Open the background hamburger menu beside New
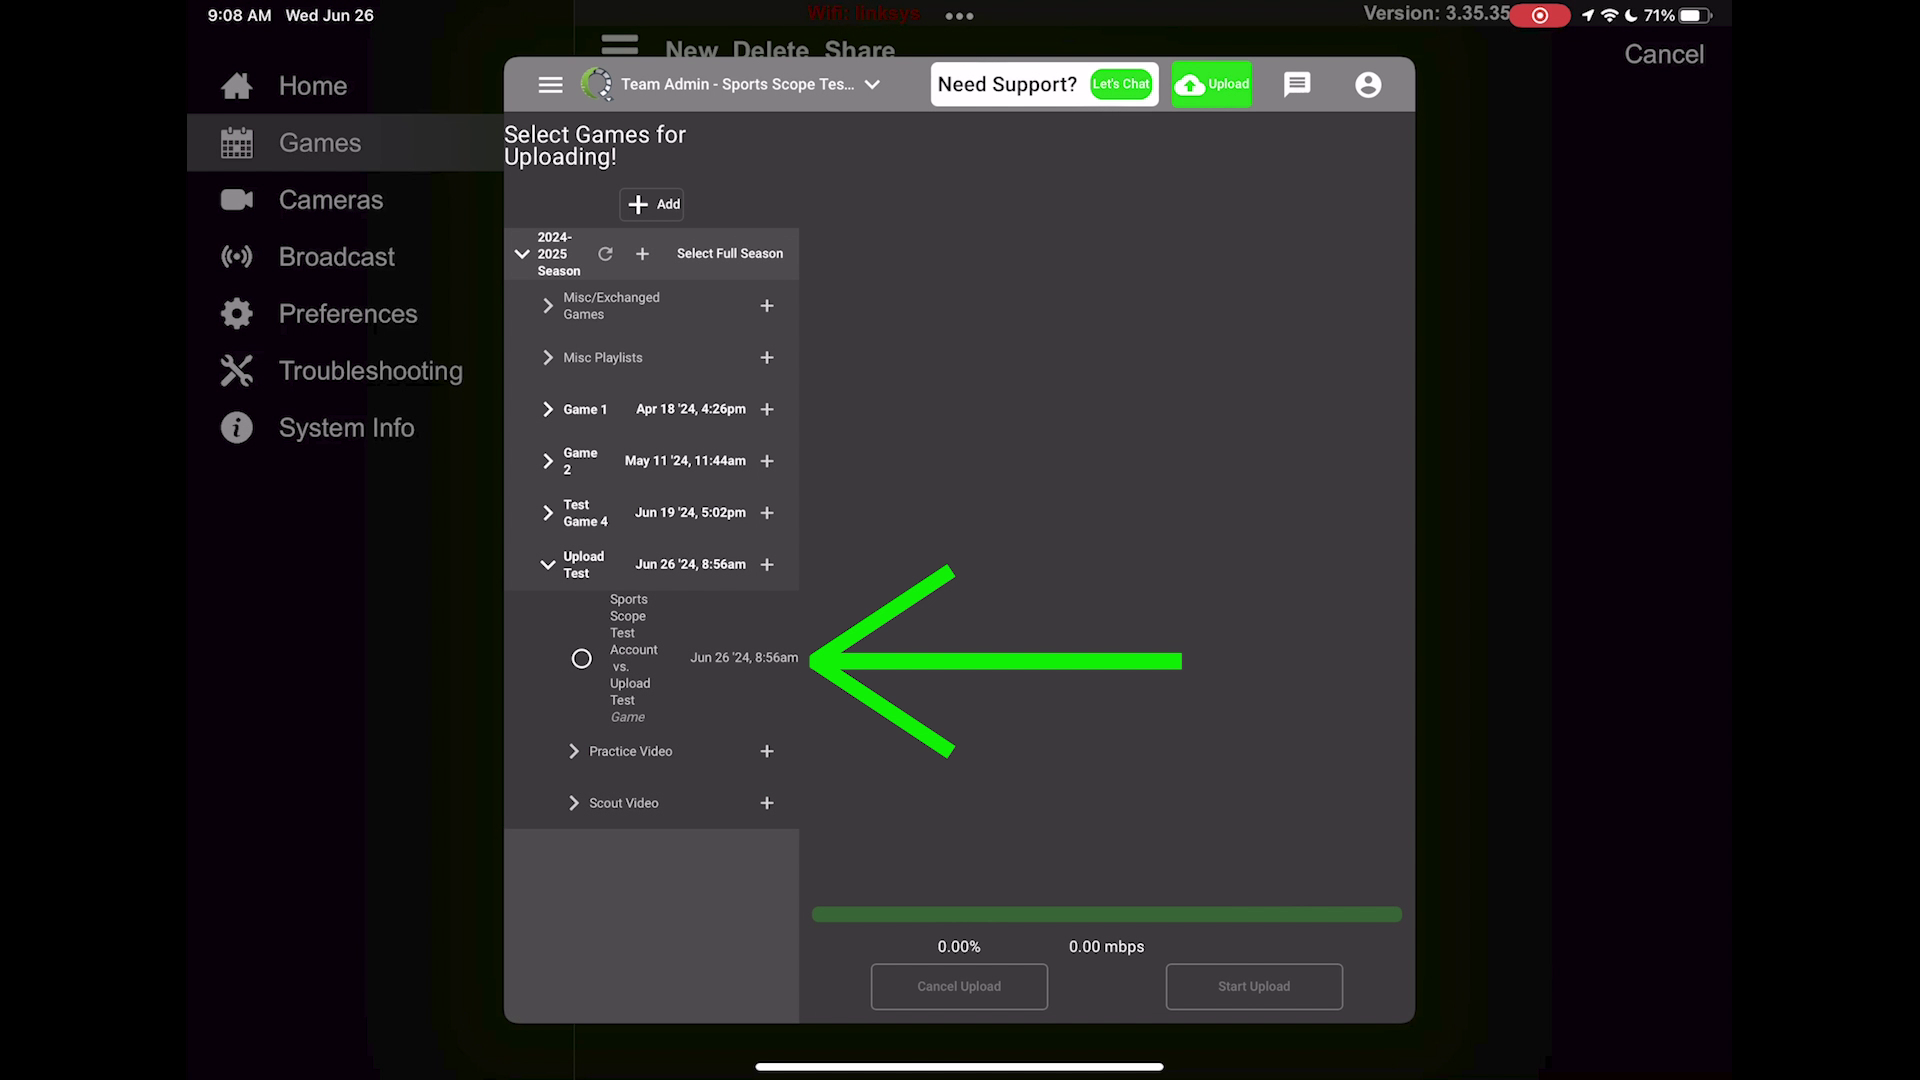The image size is (1920, 1080). (619, 45)
